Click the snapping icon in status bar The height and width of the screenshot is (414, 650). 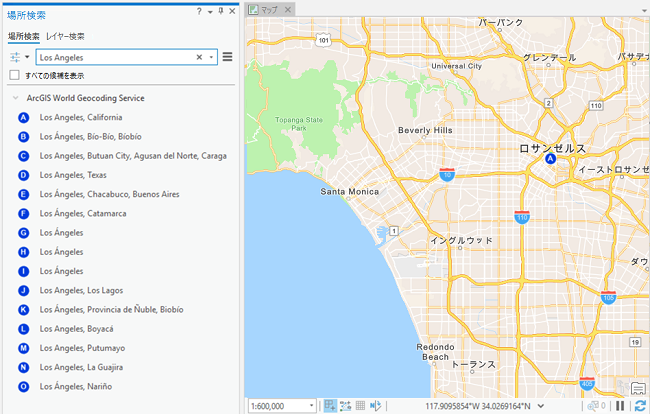coord(330,405)
